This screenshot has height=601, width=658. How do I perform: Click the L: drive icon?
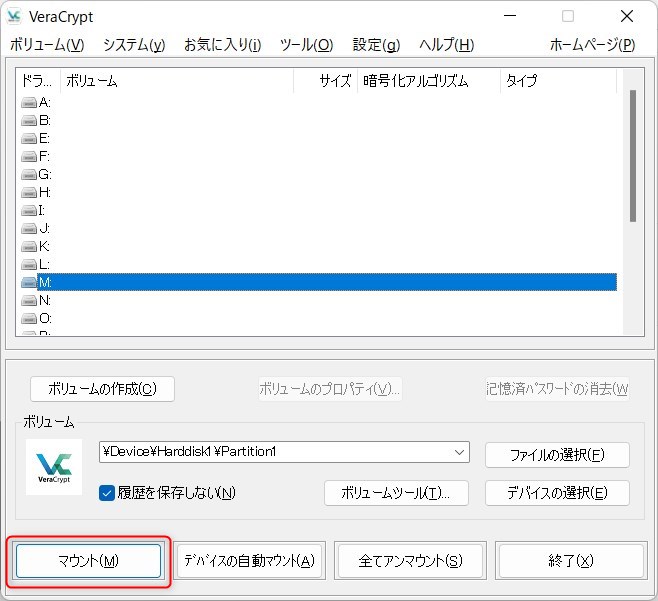[29, 264]
